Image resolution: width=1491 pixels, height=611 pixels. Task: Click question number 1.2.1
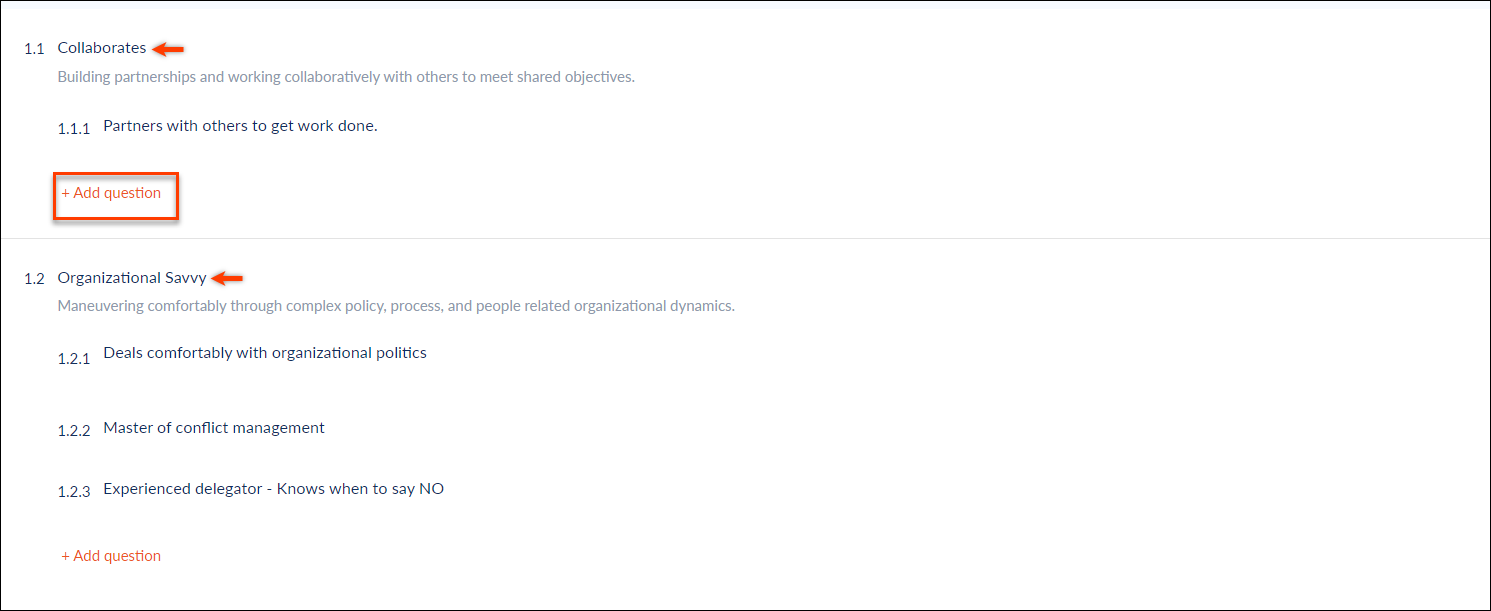click(x=74, y=359)
